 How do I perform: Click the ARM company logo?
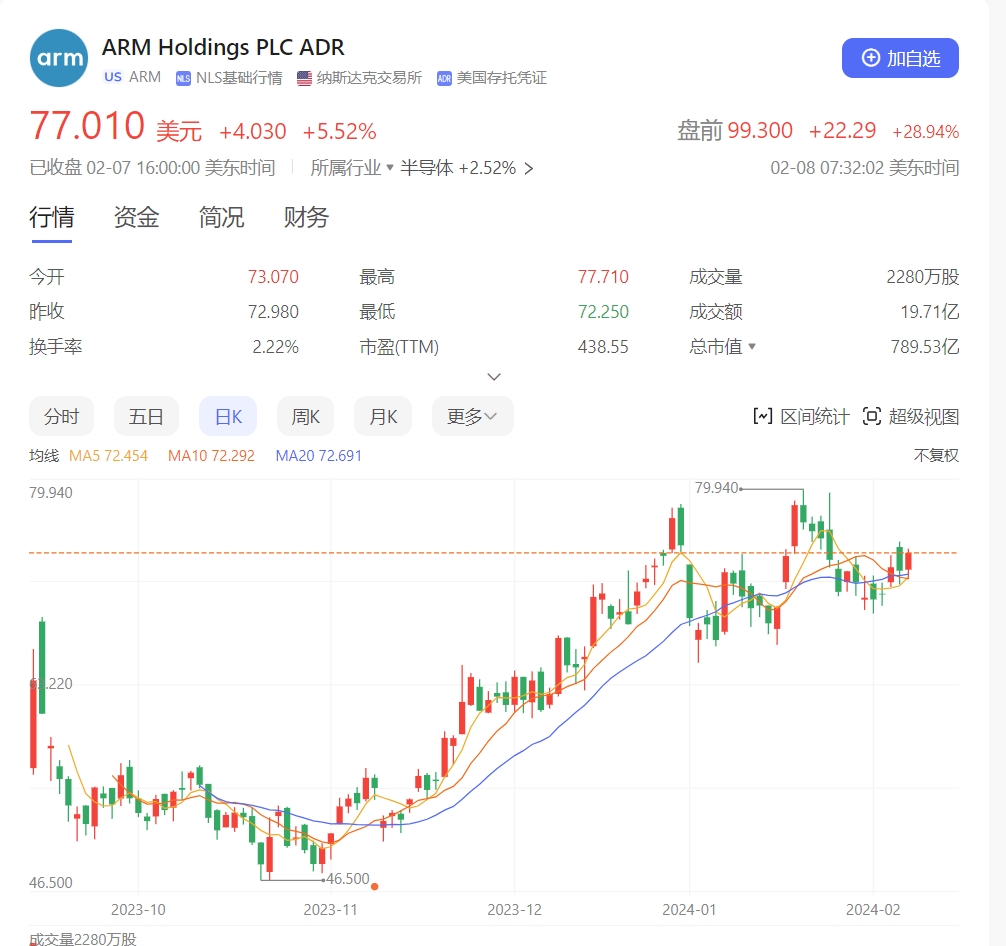pyautogui.click(x=59, y=58)
